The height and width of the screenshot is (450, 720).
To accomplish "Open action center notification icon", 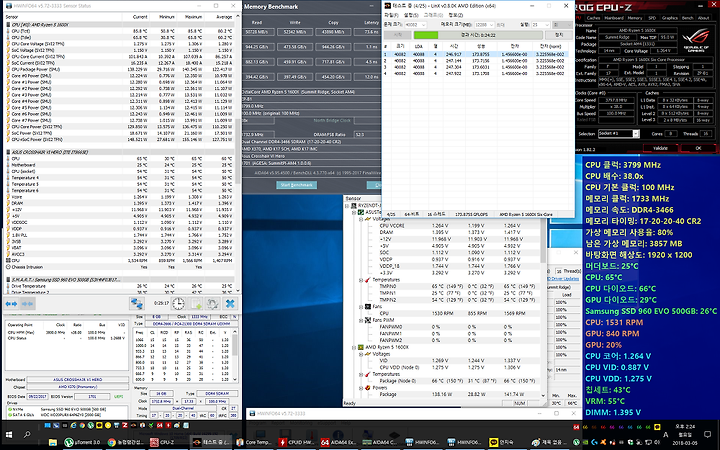I will point(708,434).
